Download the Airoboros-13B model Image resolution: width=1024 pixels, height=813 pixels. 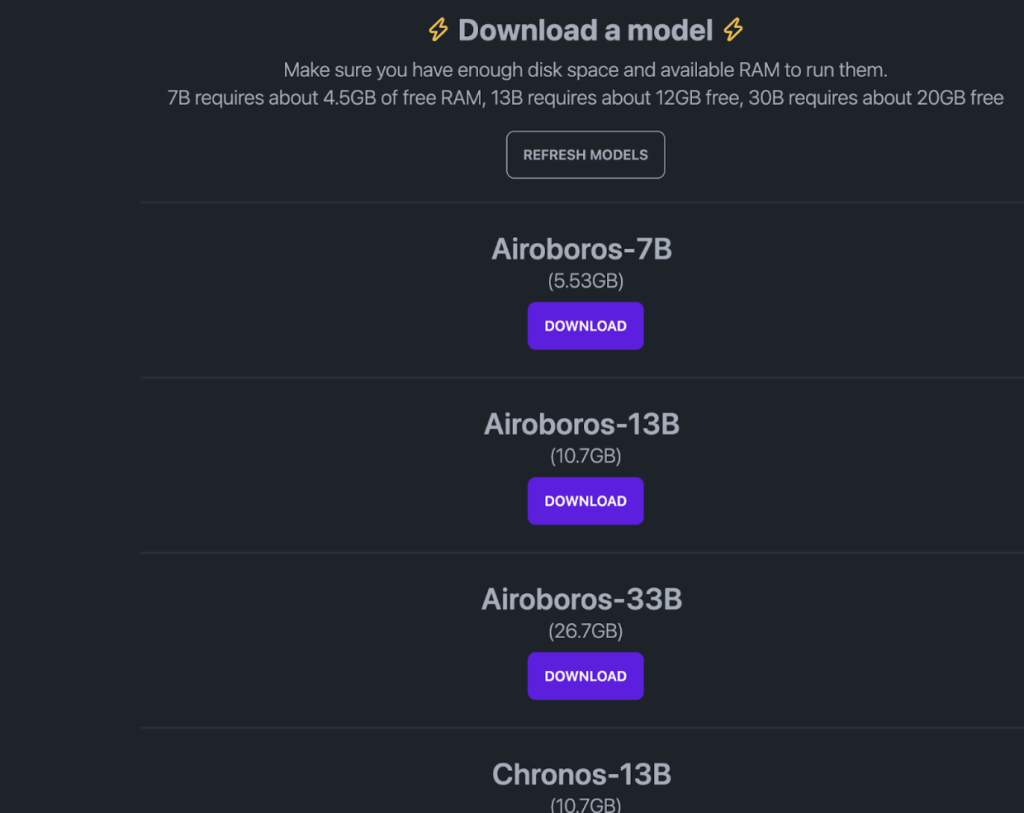coord(585,501)
